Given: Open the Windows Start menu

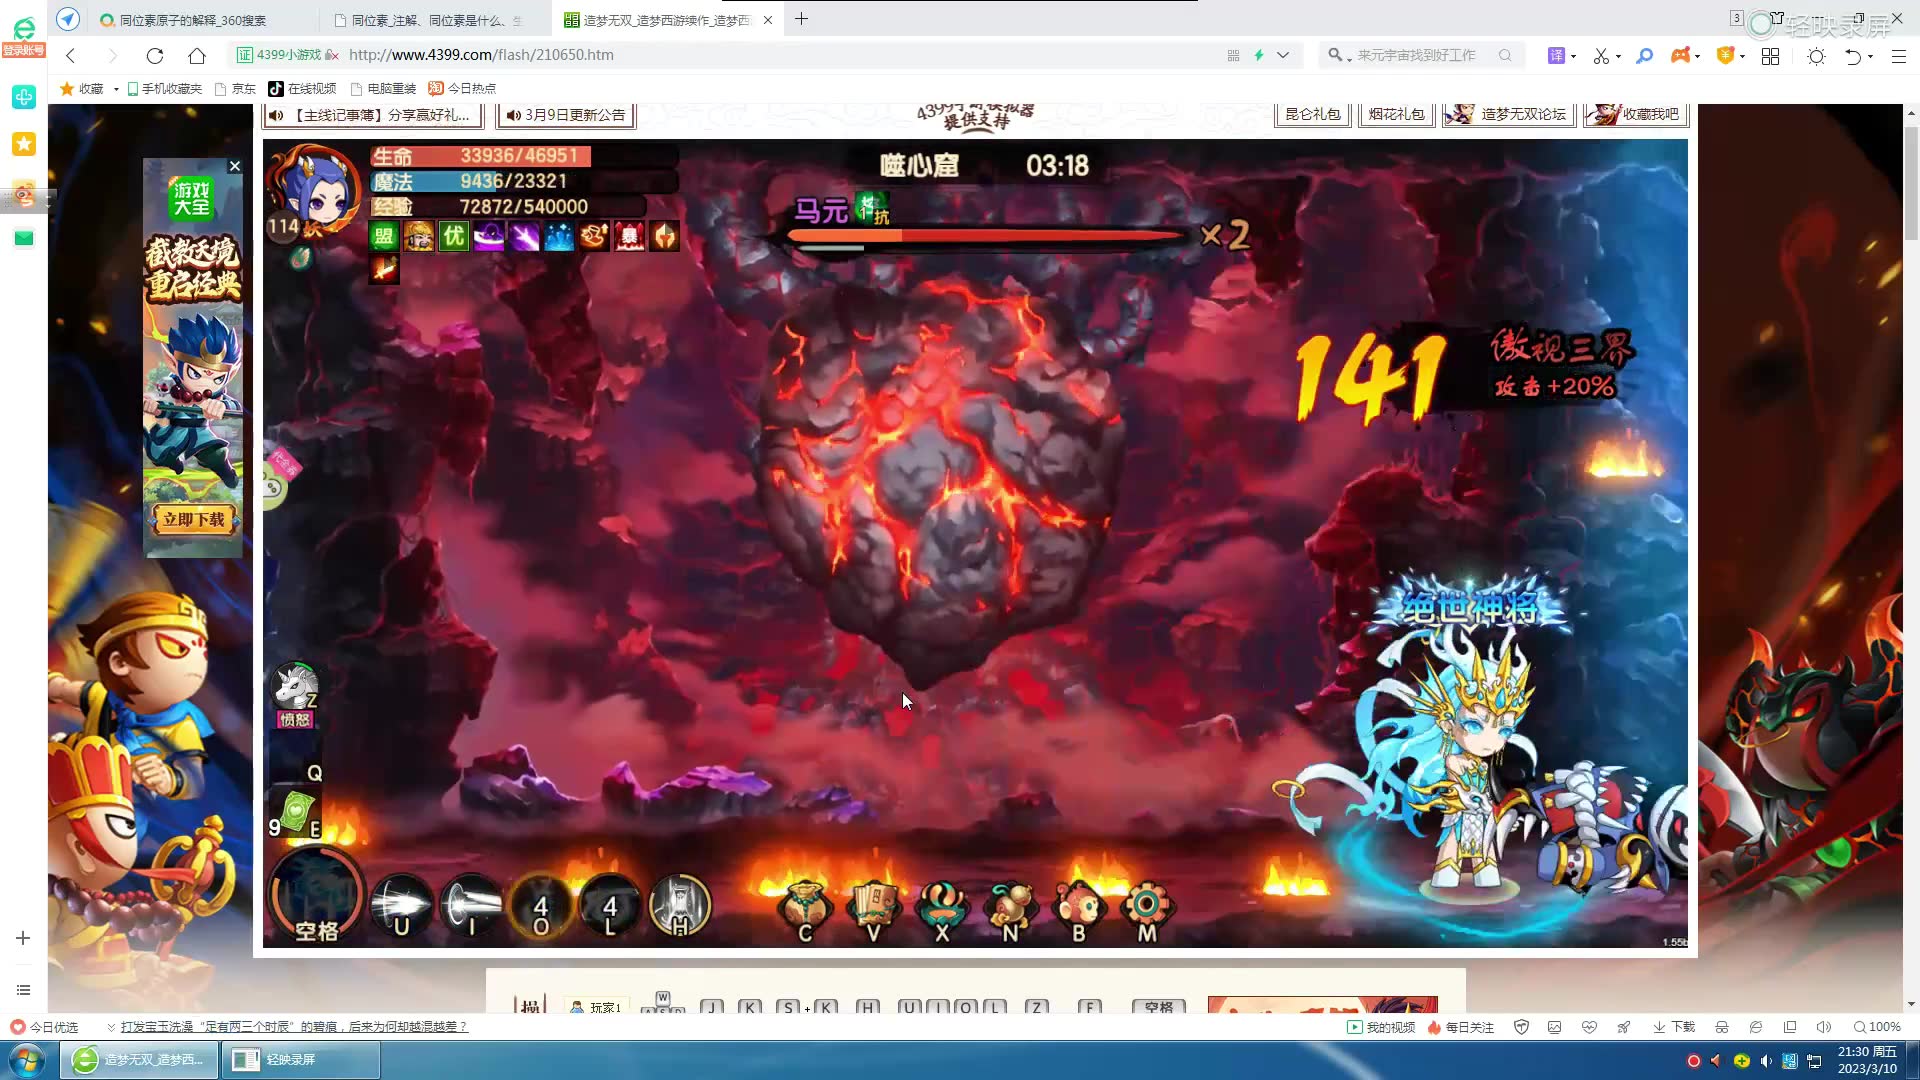Looking at the screenshot, I should (x=27, y=1060).
